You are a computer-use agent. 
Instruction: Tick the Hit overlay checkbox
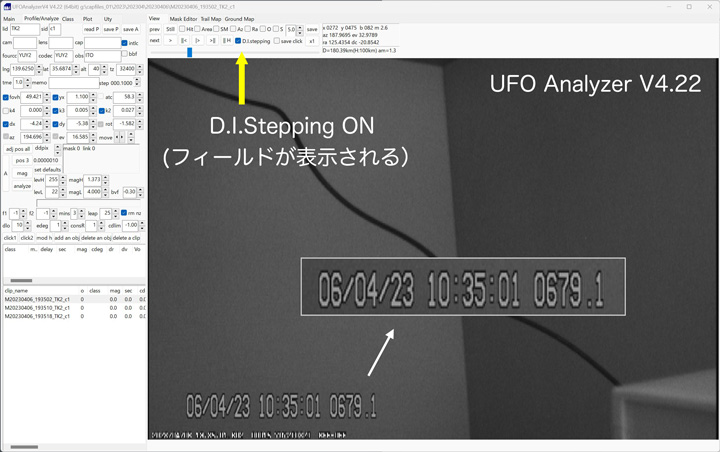[182, 29]
